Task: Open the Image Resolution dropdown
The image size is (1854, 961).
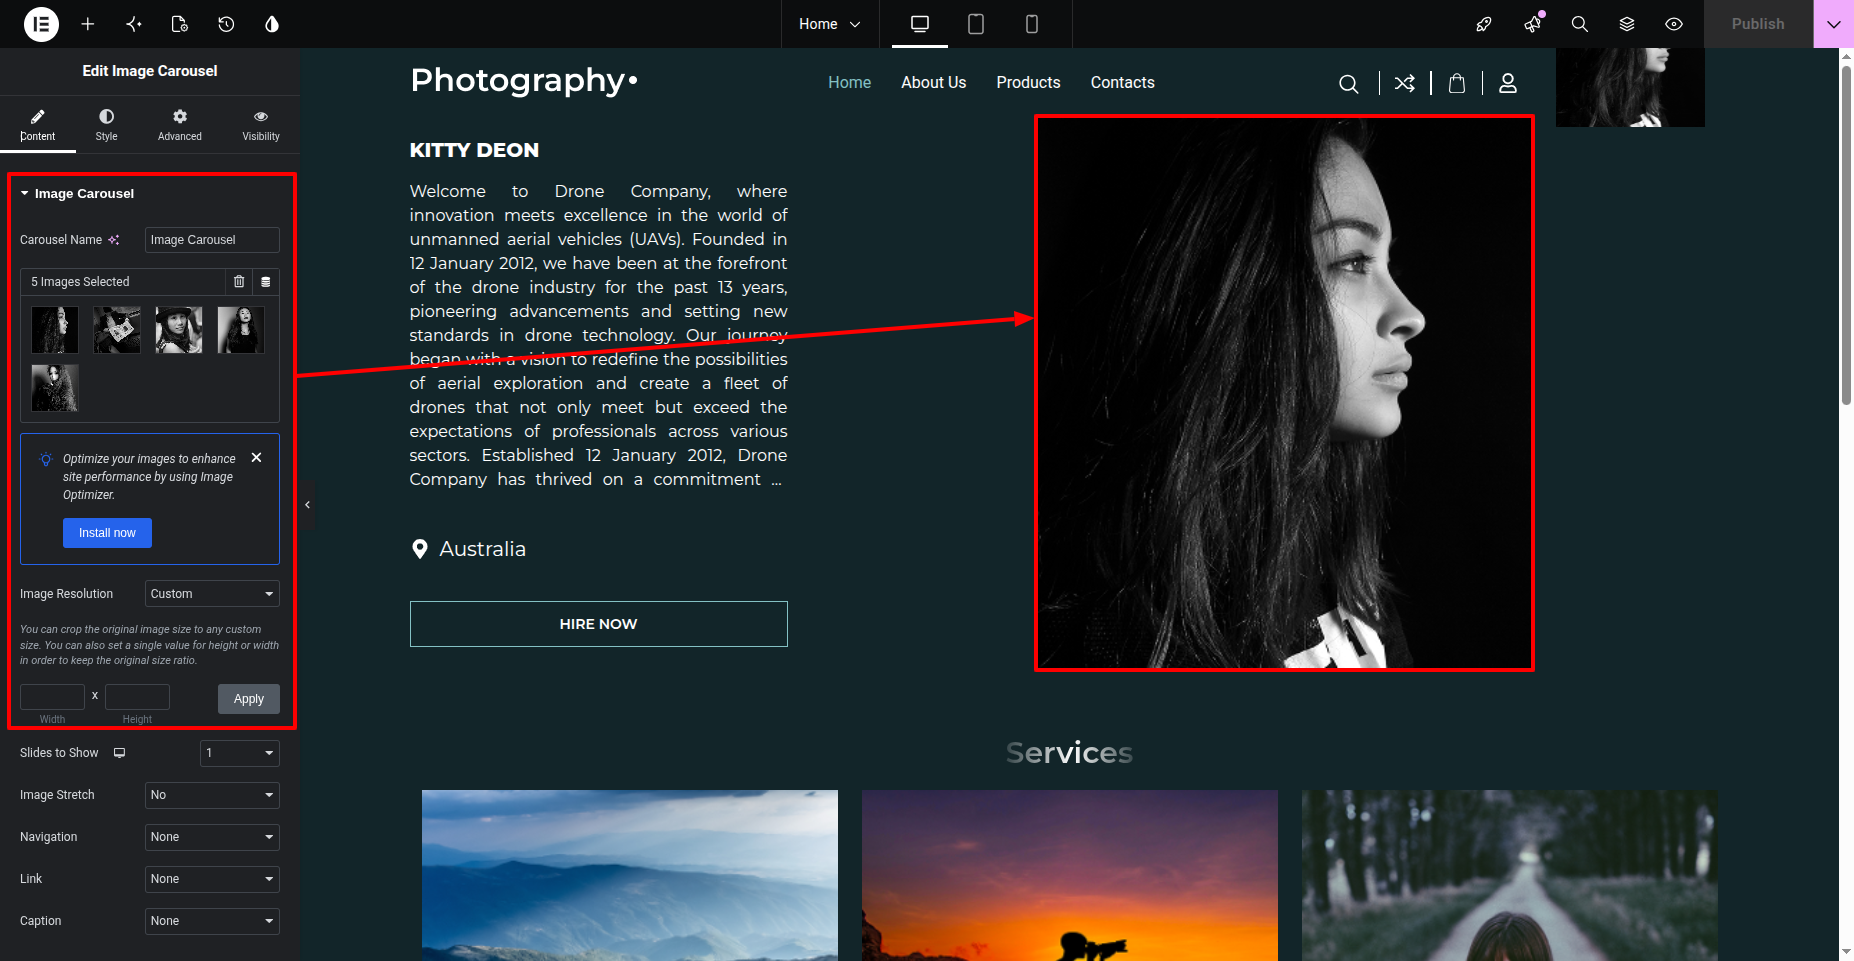Action: click(212, 594)
